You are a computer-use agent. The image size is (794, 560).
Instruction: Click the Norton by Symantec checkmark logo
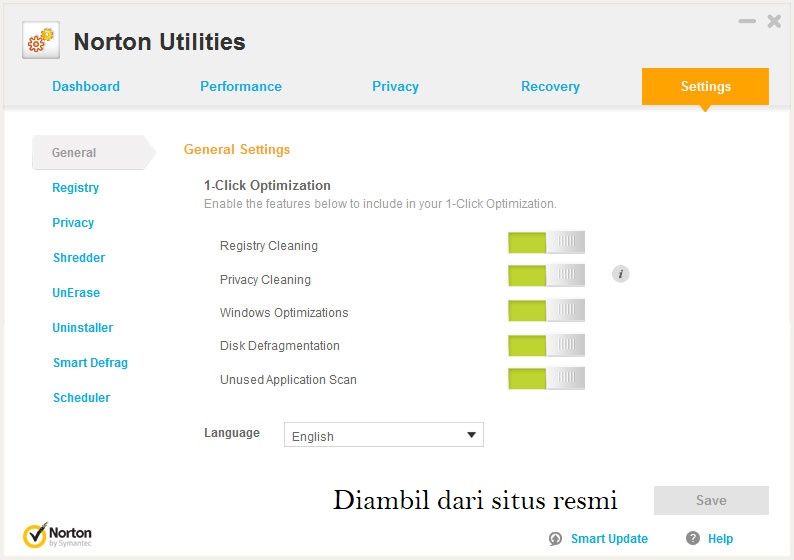tap(36, 535)
